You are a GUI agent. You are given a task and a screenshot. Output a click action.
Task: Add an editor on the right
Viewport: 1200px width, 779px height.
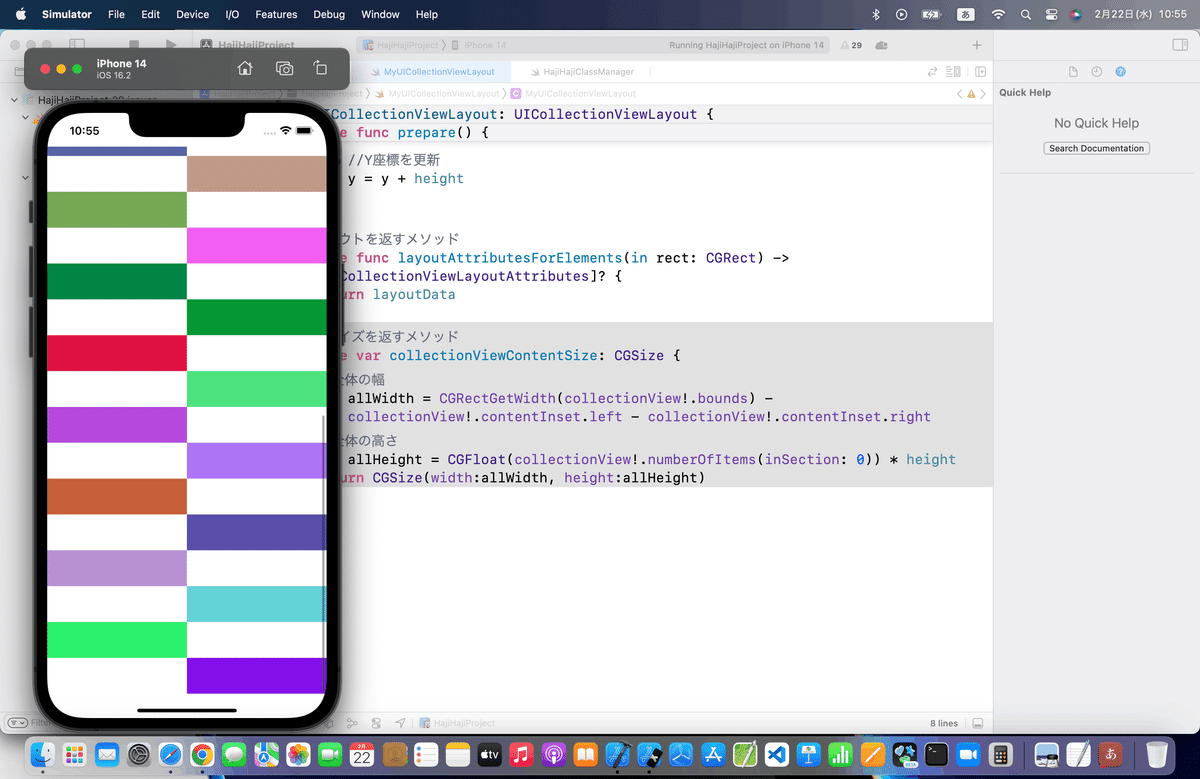(x=980, y=72)
